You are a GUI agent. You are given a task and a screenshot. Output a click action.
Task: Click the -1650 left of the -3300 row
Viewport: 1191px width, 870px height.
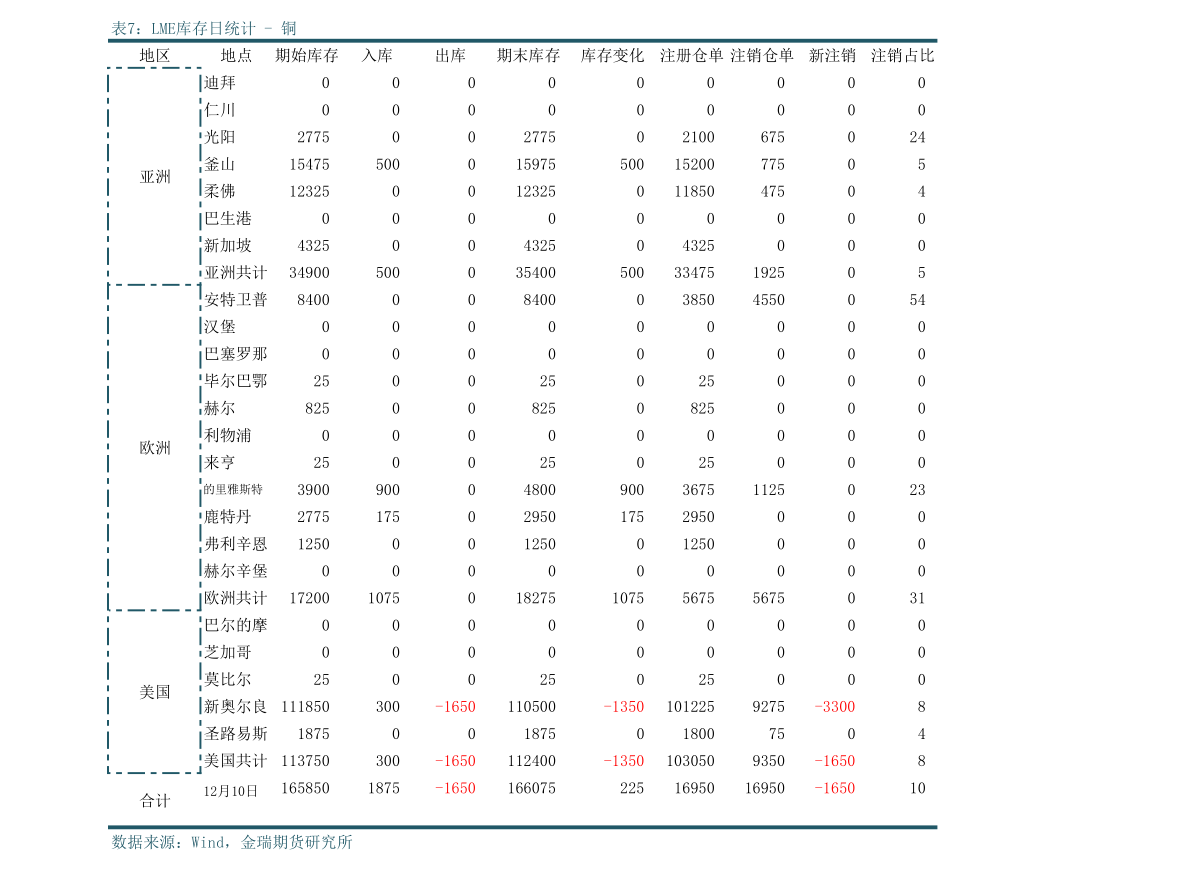[x=455, y=707]
